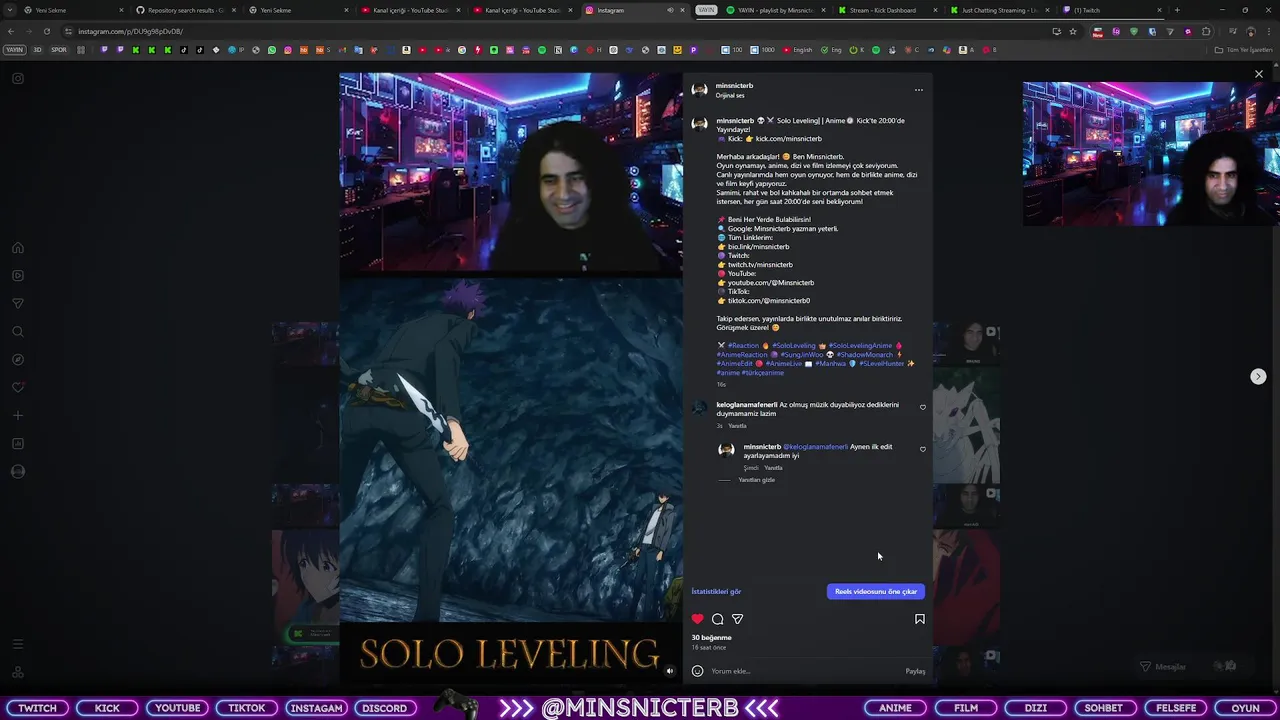The width and height of the screenshot is (1280, 720).
Task: Open profile avatar in sidebar
Action: [x=18, y=472]
